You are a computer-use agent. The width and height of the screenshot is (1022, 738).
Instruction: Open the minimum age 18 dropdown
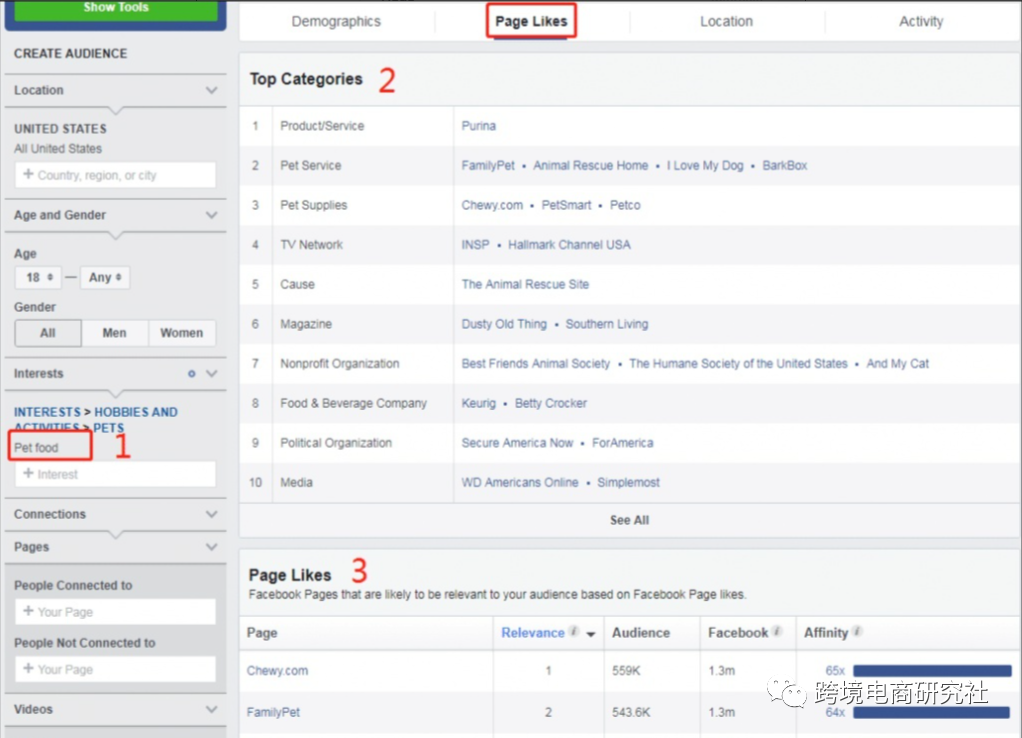click(x=38, y=277)
